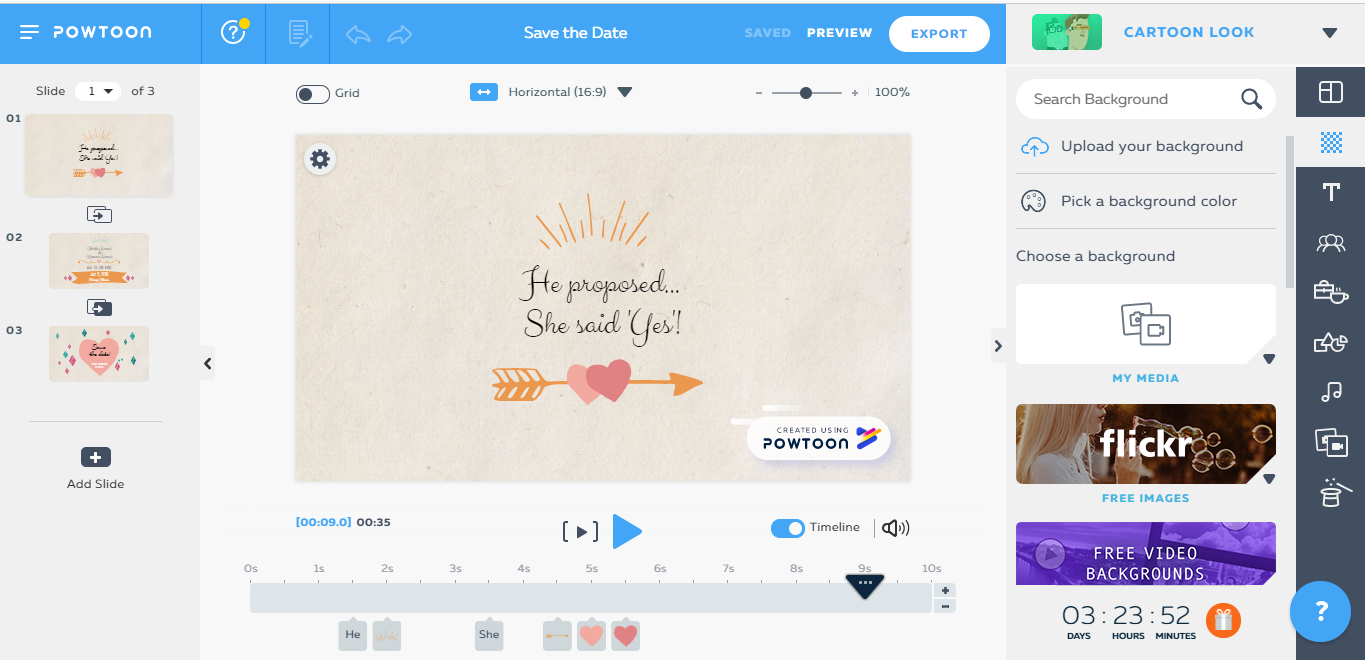The width and height of the screenshot is (1365, 660).
Task: Open the help tips question icon
Action: (233, 32)
